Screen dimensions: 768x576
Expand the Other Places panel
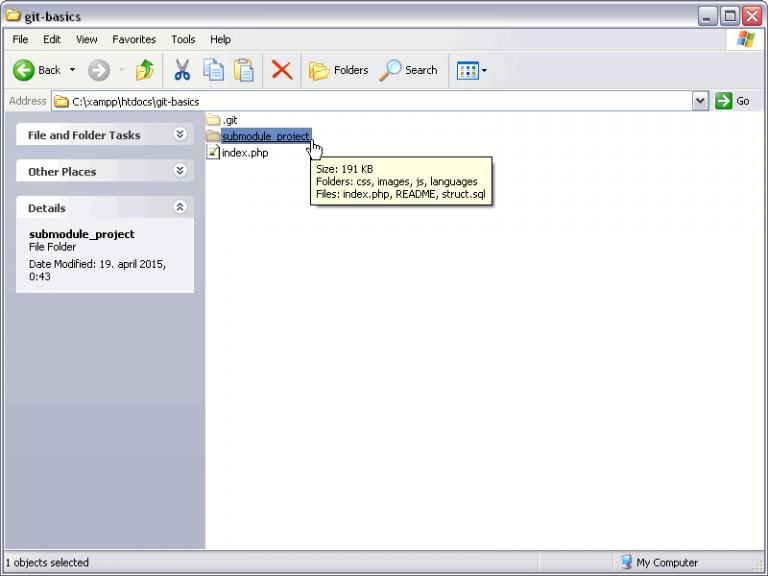coord(180,171)
